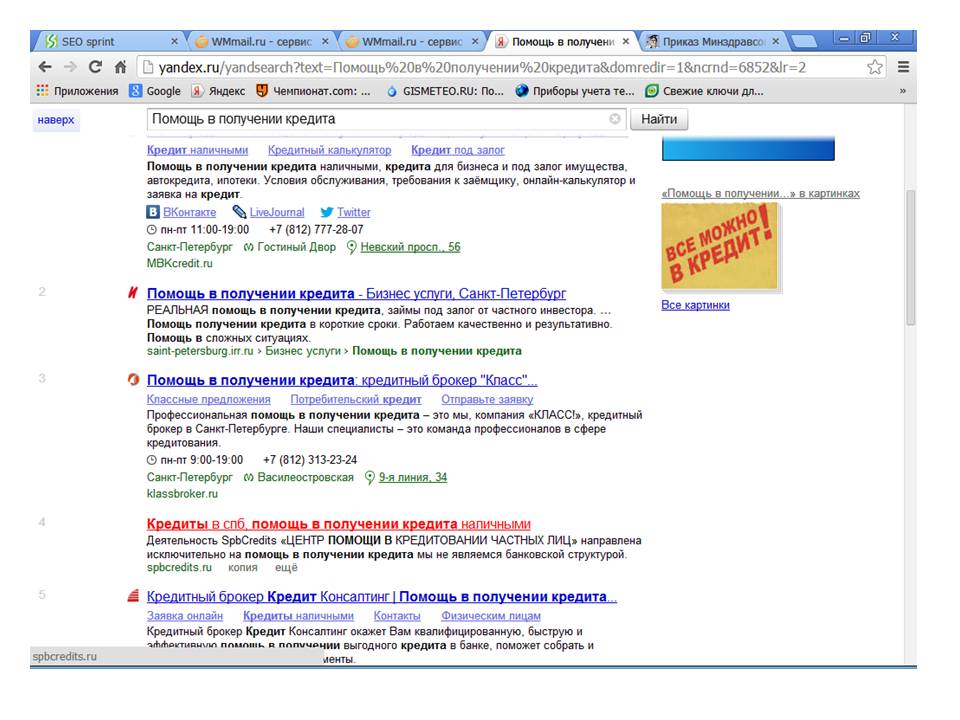Close the SEO sprint tab
The image size is (960, 720).
[174, 41]
